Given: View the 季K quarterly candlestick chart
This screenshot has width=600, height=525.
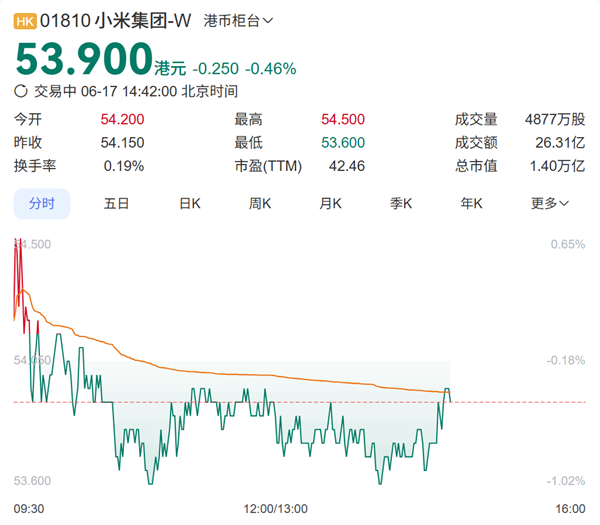Looking at the screenshot, I should (x=401, y=203).
